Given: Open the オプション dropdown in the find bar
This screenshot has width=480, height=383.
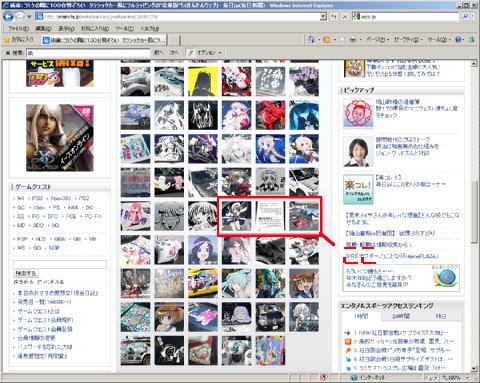Looking at the screenshot, I should point(204,53).
